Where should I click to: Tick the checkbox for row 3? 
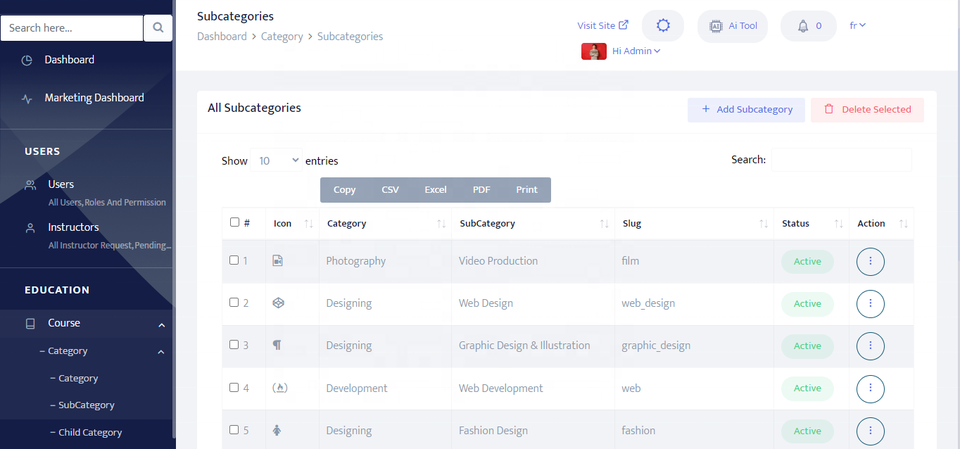point(234,346)
